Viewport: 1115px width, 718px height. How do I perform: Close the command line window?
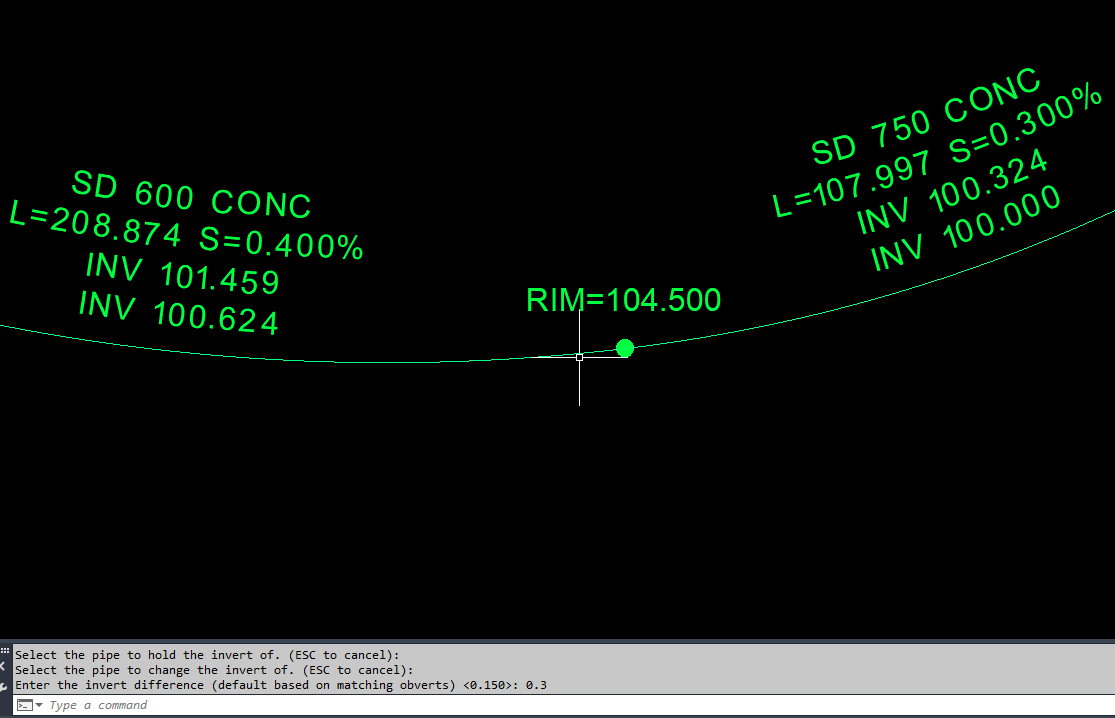pyautogui.click(x=3, y=667)
